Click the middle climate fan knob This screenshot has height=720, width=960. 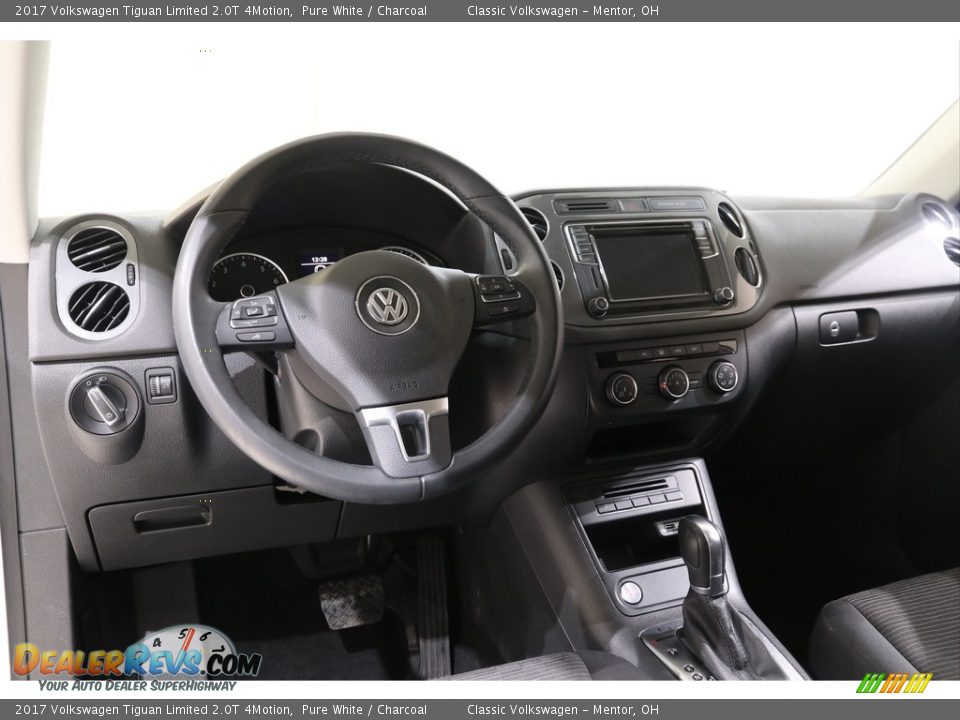tap(673, 382)
